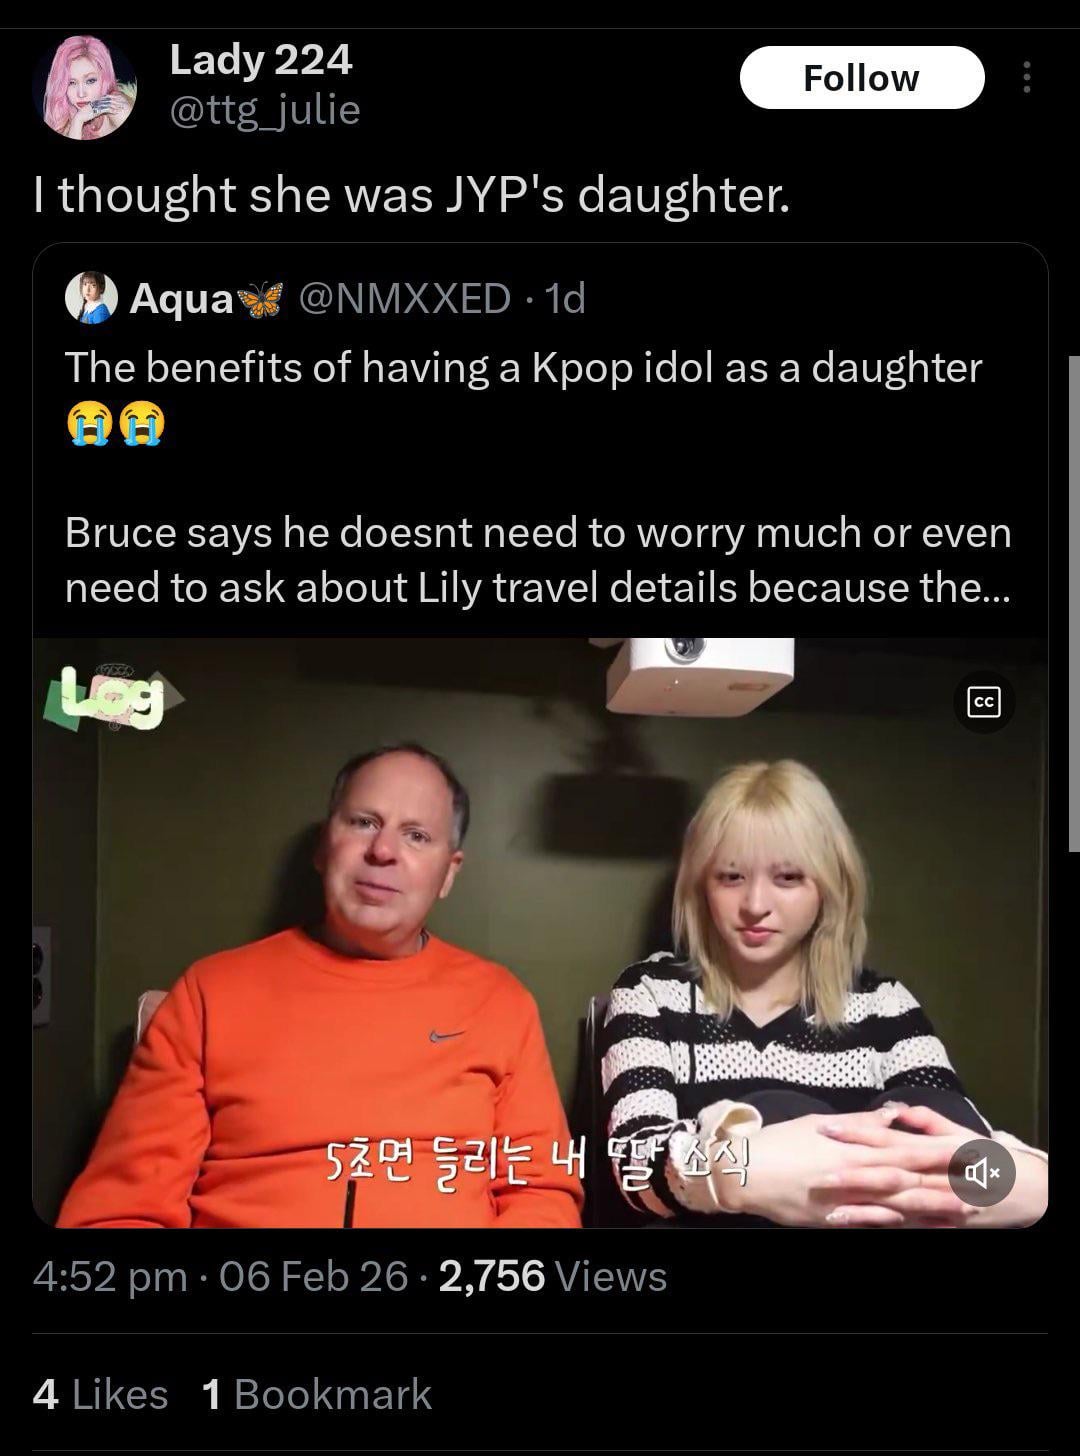This screenshot has height=1456, width=1080.
Task: Open the Lady 224 display name
Action: [261, 60]
